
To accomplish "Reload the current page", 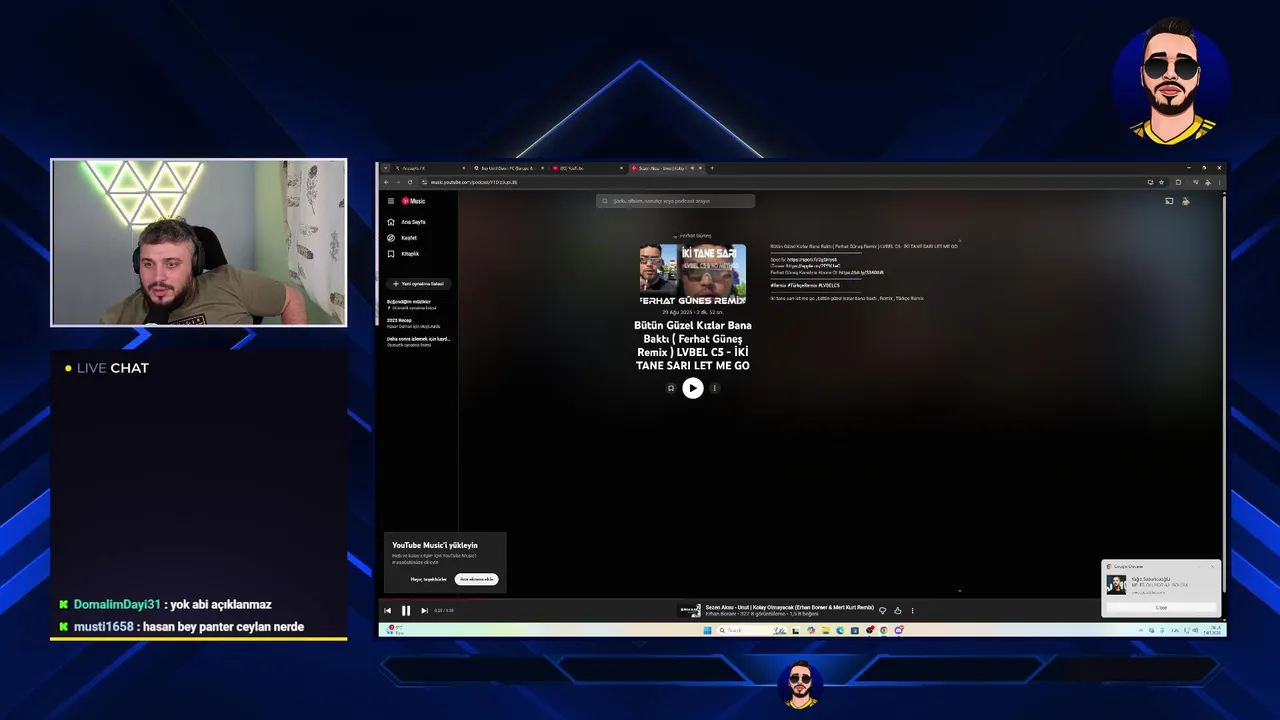I will point(409,182).
